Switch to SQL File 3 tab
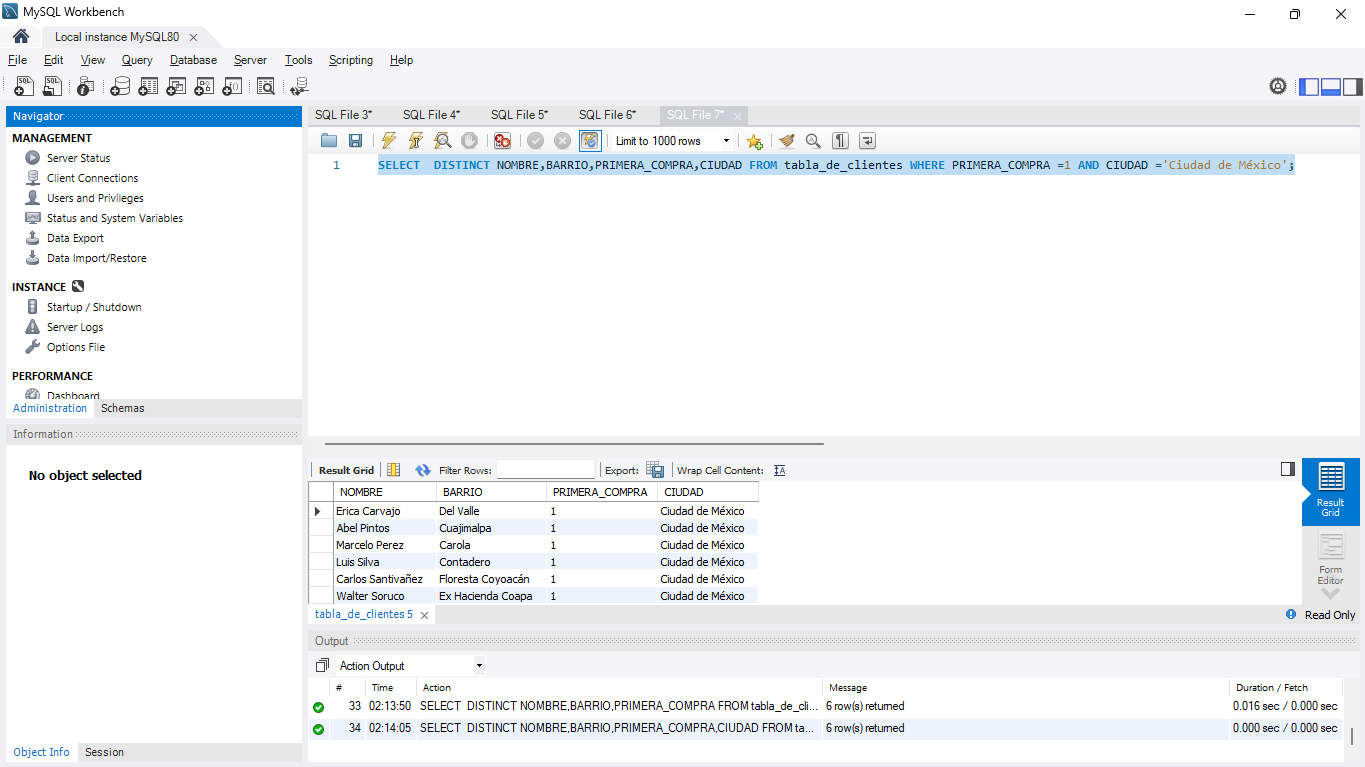This screenshot has height=767, width=1365. click(x=343, y=115)
